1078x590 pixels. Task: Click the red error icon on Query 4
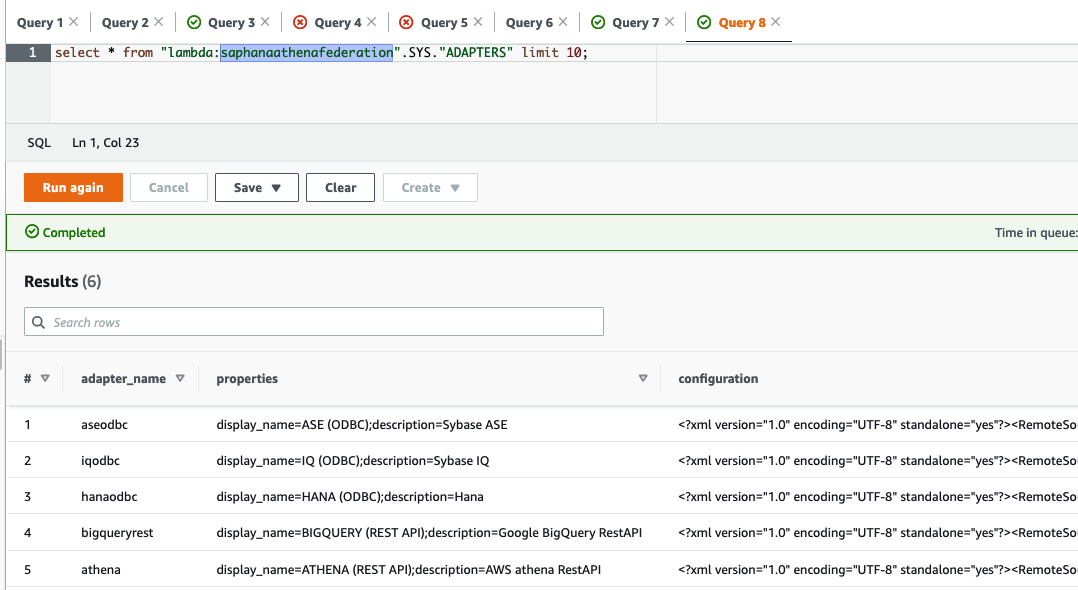pyautogui.click(x=300, y=22)
